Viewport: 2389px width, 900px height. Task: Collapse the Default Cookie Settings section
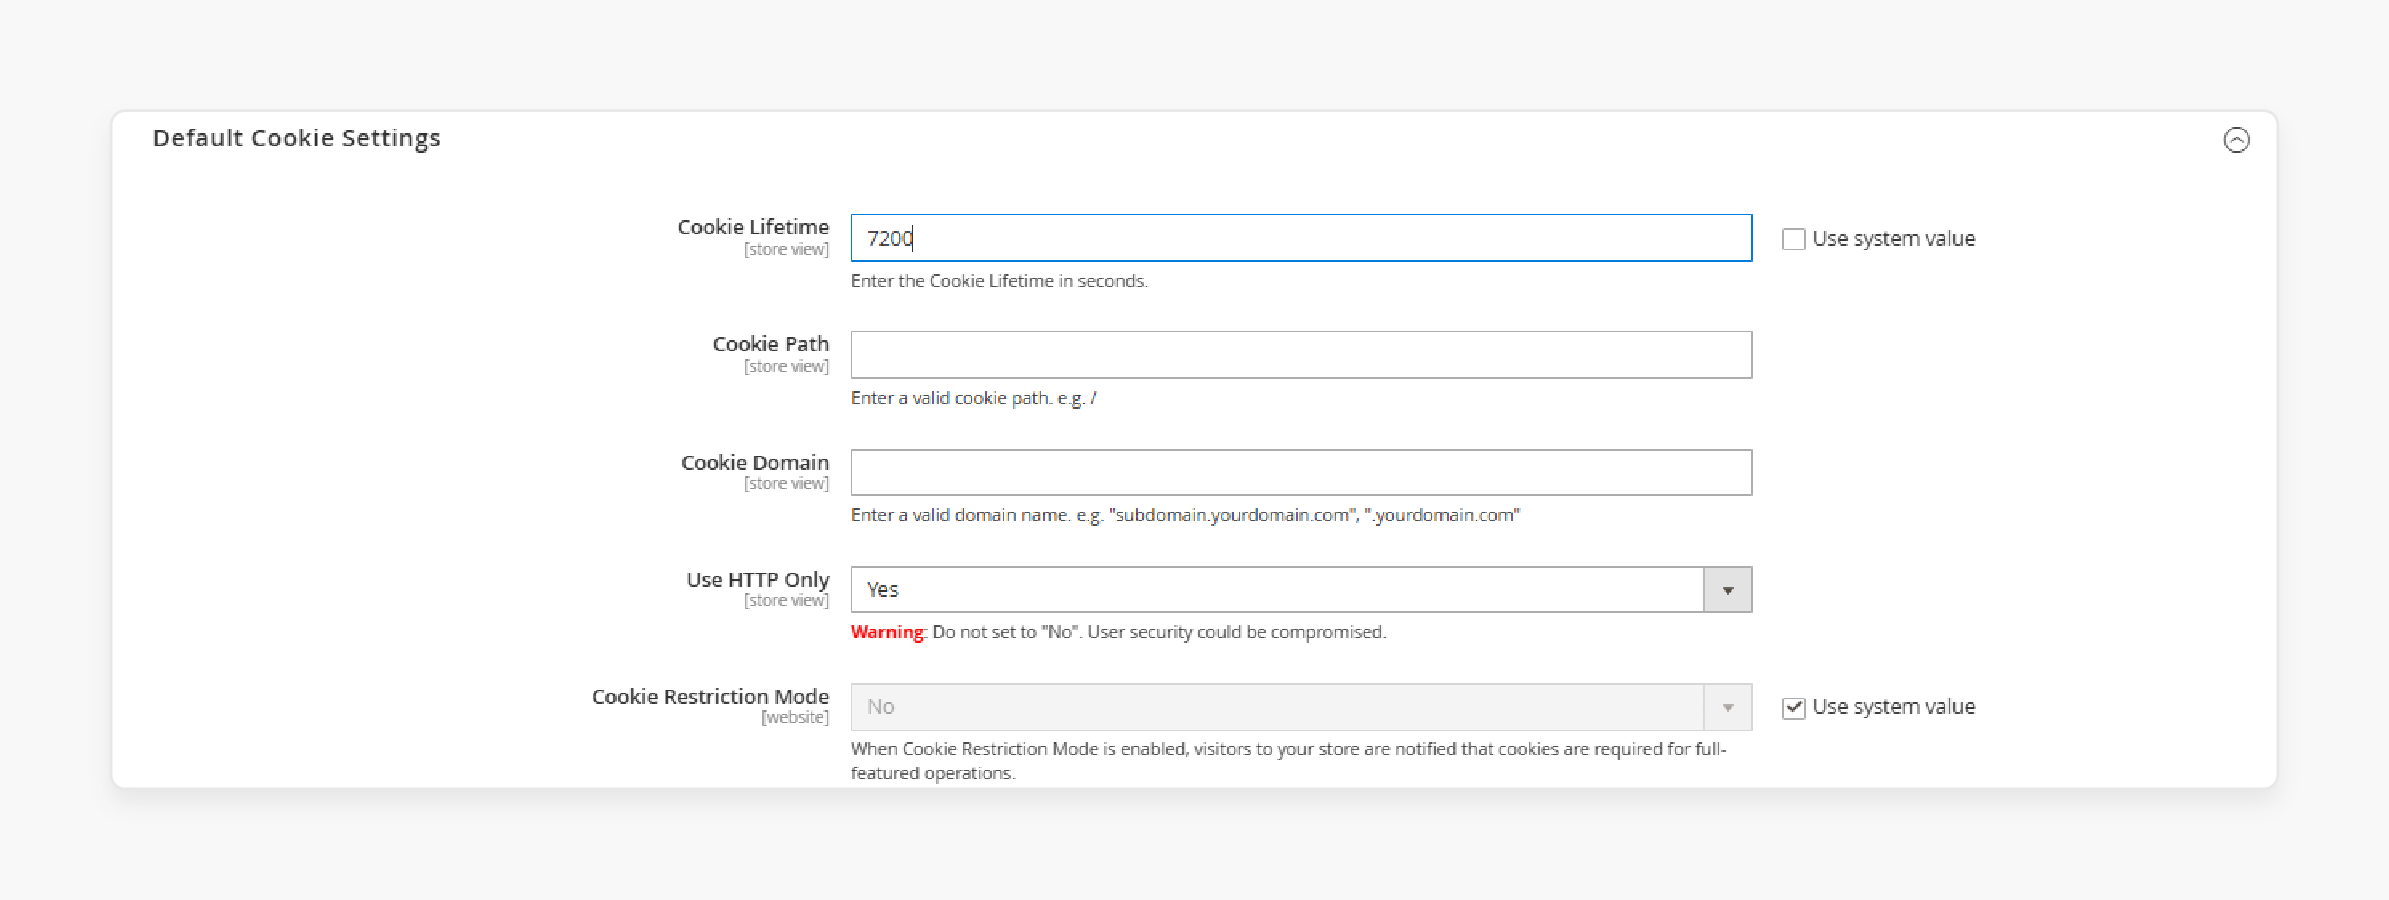coord(2236,140)
